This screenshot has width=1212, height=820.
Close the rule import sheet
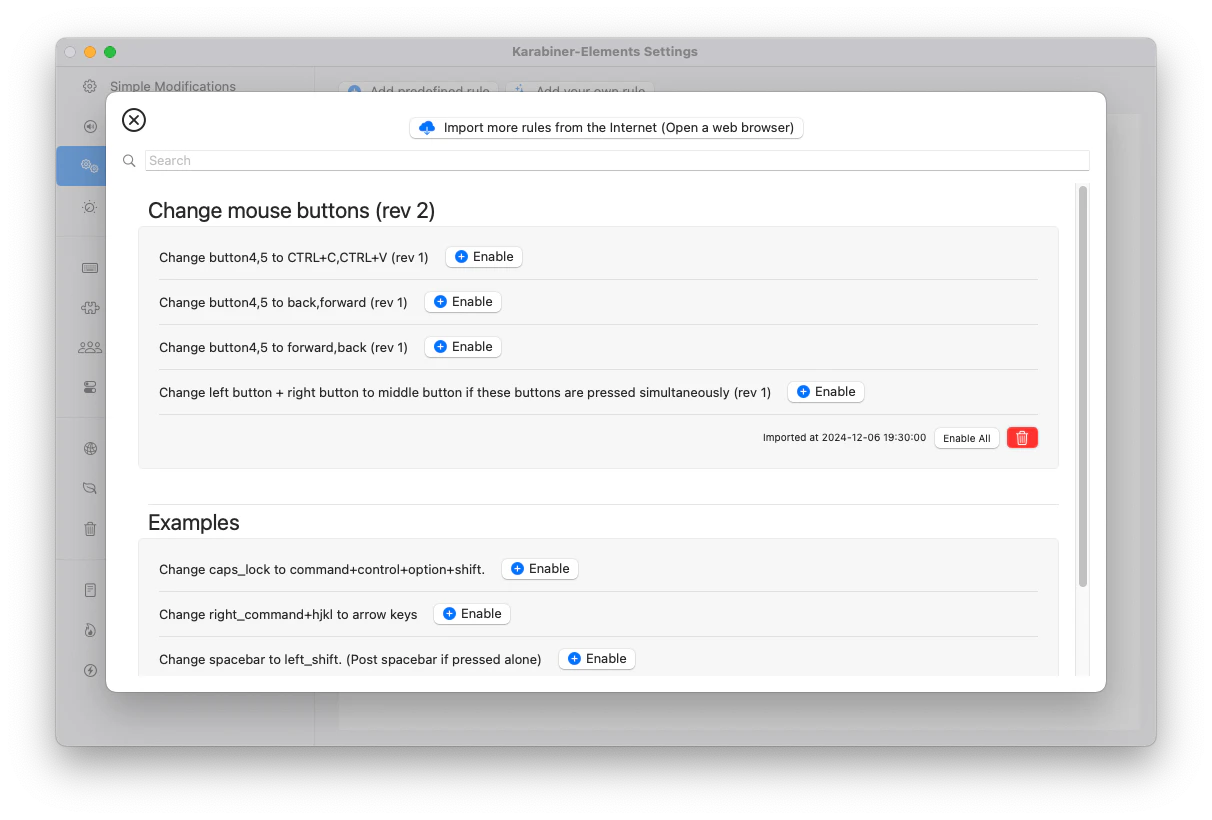coord(134,120)
